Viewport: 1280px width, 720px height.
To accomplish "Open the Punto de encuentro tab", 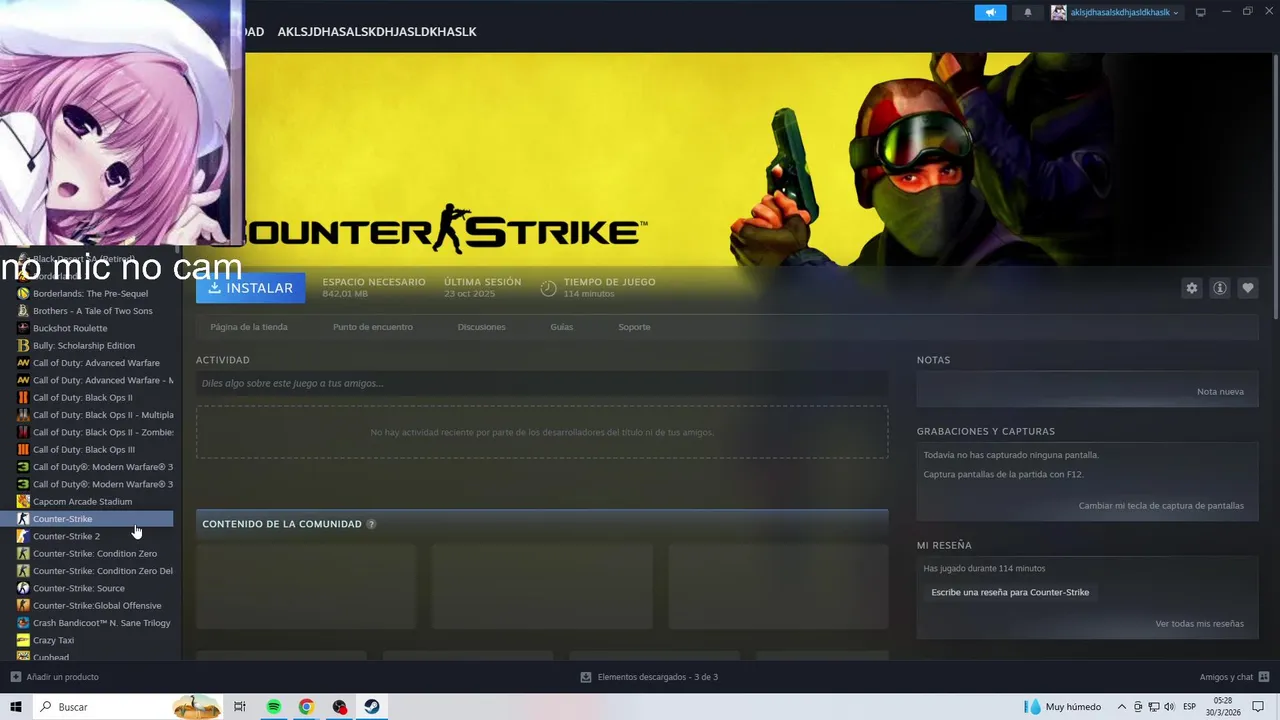I will 372,327.
